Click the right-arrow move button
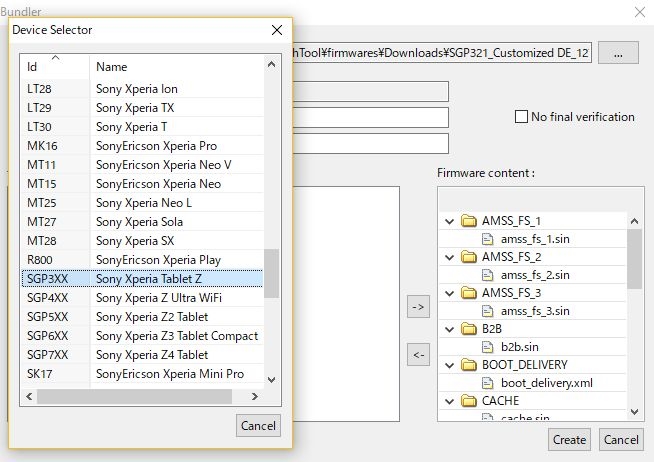The height and width of the screenshot is (462, 654). tap(419, 307)
